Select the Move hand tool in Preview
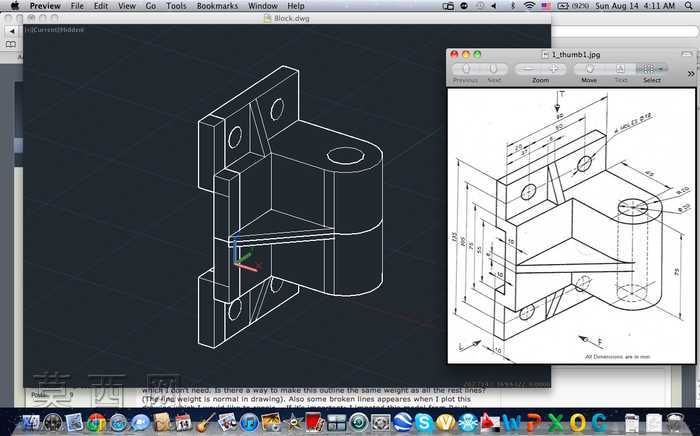 [589, 69]
